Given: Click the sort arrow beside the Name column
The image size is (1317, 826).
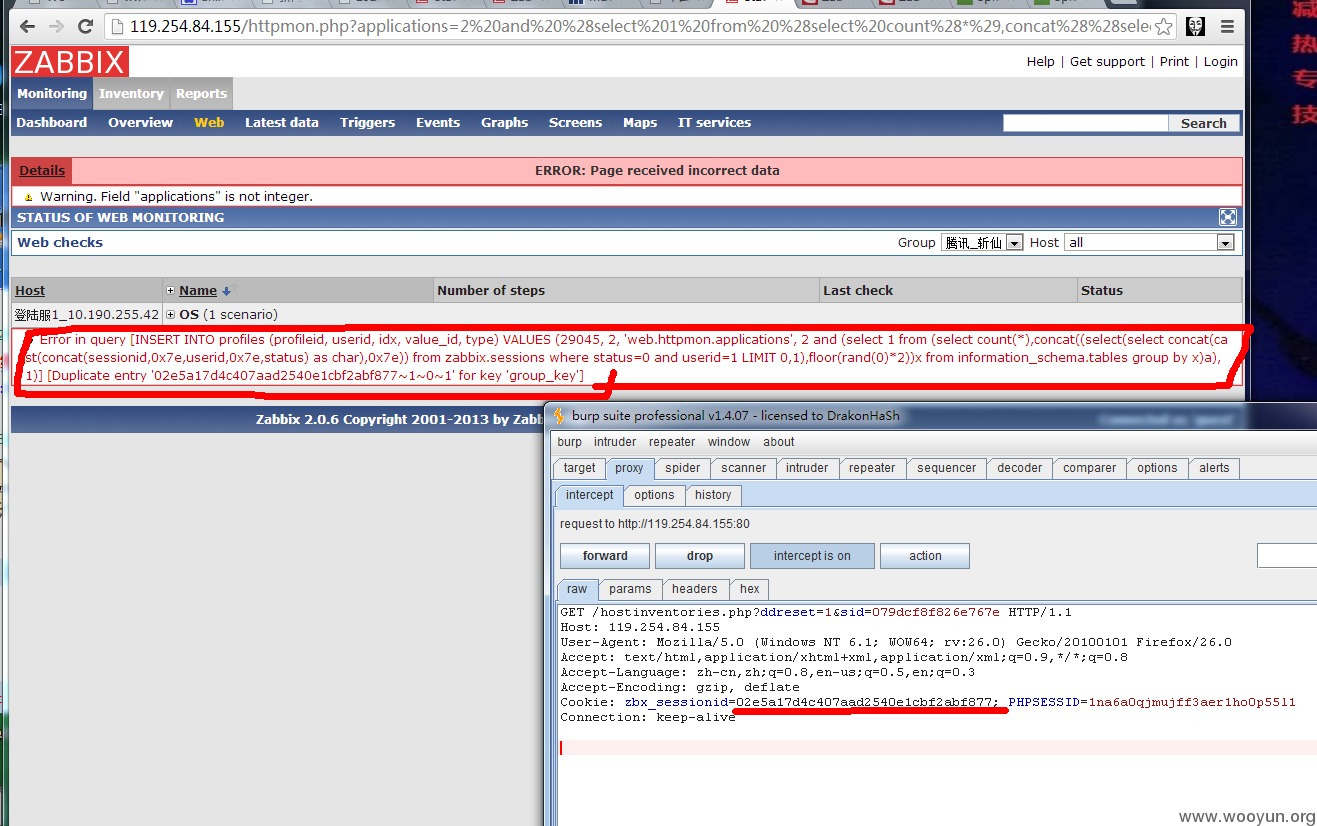Looking at the screenshot, I should pos(226,291).
